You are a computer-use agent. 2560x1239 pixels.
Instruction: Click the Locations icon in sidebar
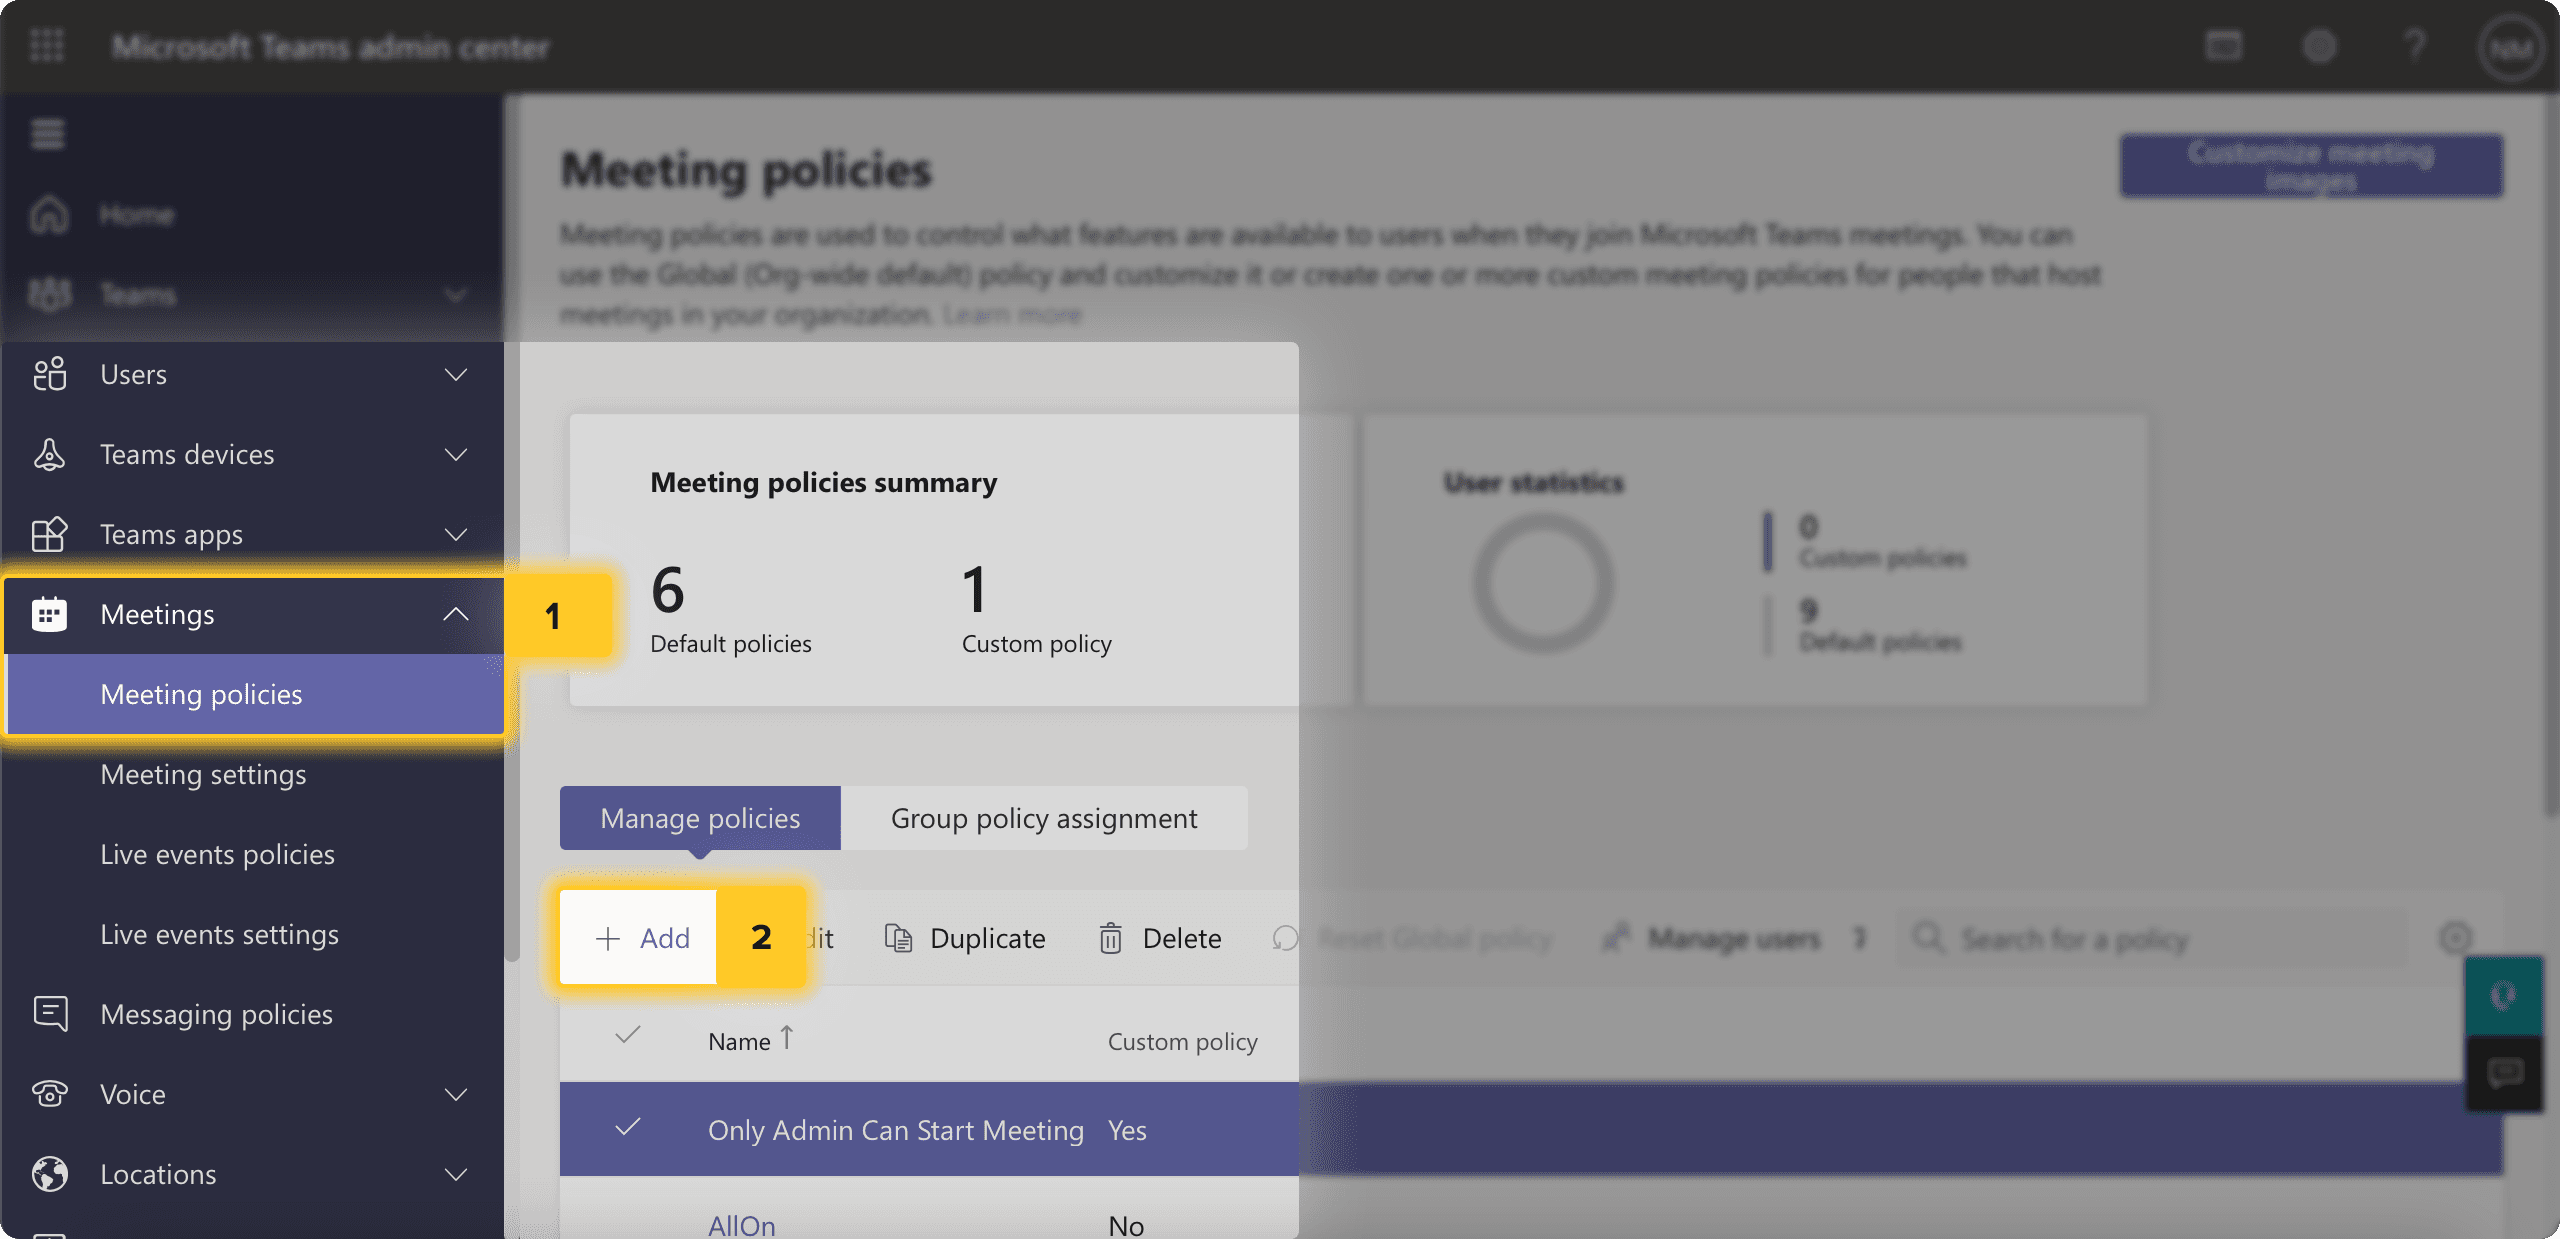[49, 1170]
